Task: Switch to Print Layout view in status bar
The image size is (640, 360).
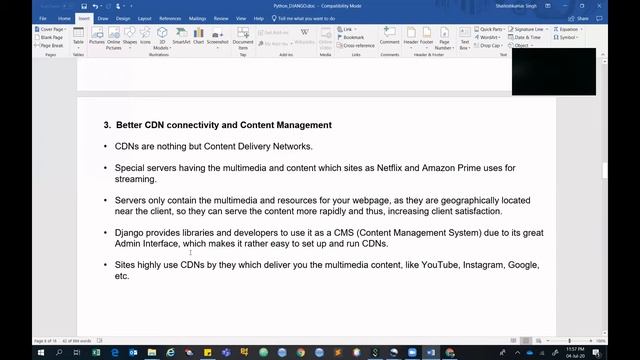Action: (x=526, y=340)
